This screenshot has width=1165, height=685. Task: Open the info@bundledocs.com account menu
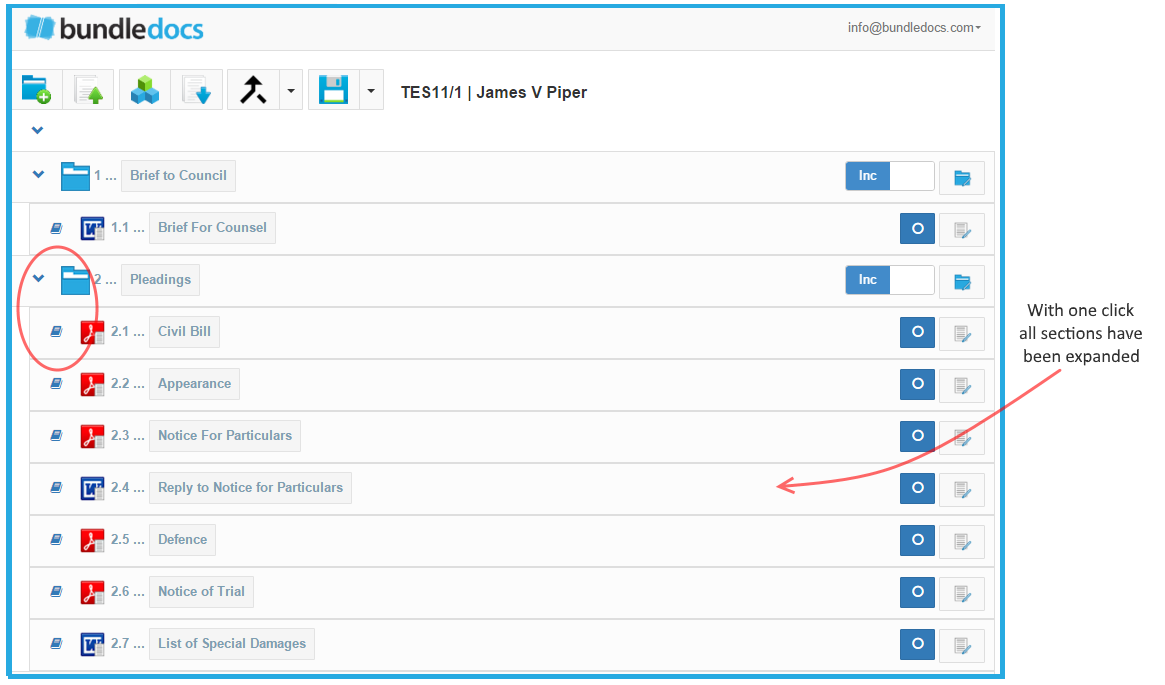913,28
